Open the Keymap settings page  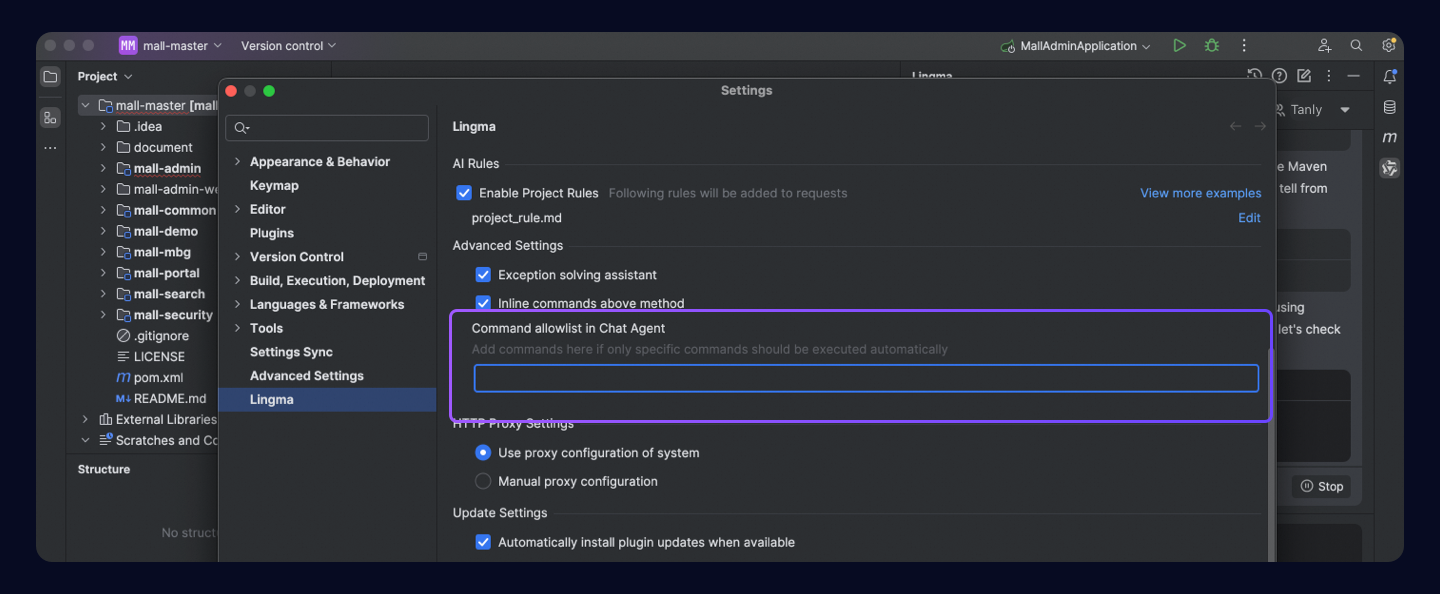click(274, 186)
